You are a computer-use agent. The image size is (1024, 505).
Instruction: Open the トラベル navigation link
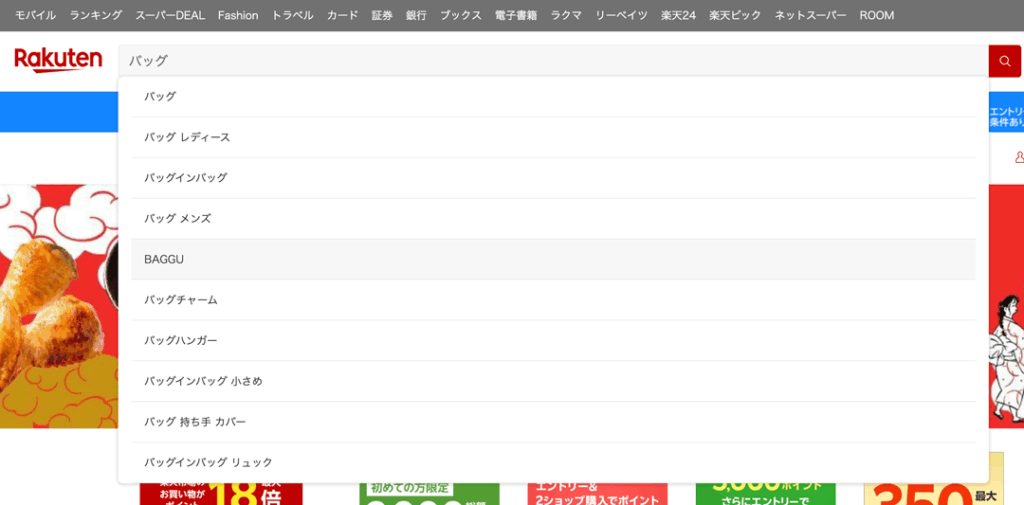(292, 15)
